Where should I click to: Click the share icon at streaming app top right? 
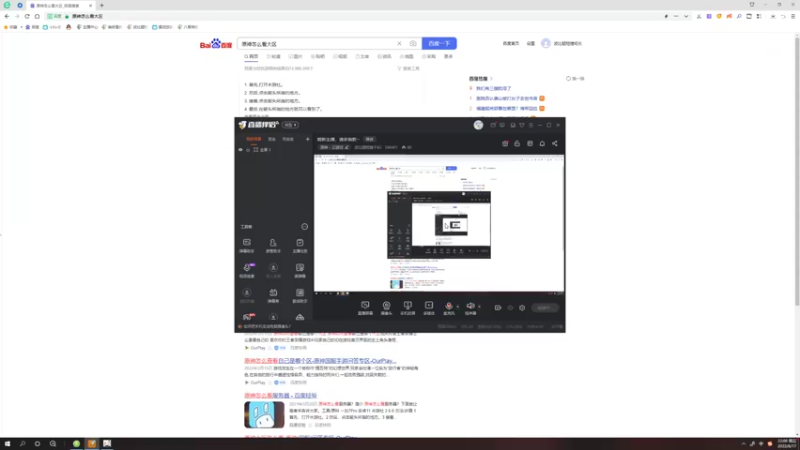click(555, 144)
